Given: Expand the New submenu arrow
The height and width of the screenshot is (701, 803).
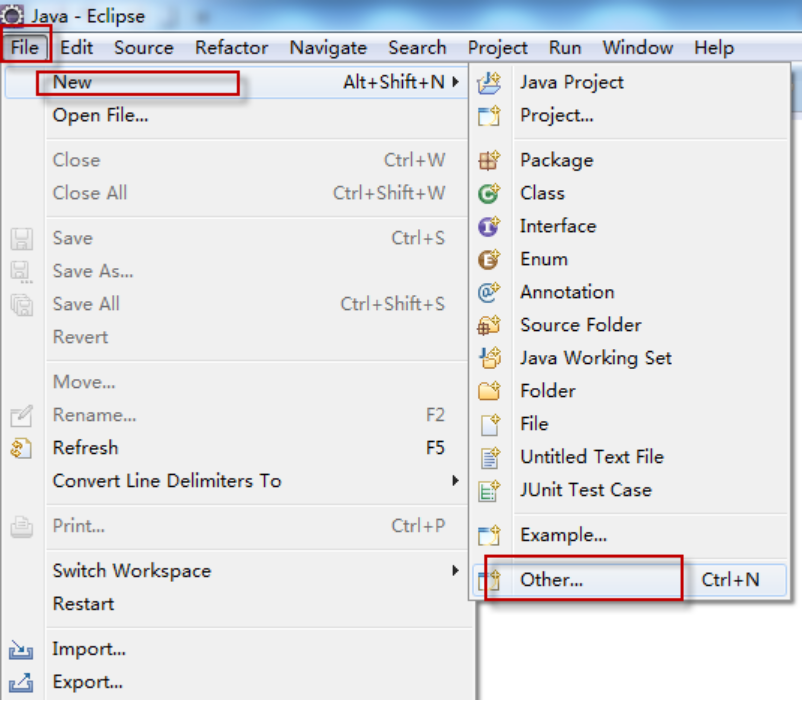Looking at the screenshot, I should click(x=455, y=82).
